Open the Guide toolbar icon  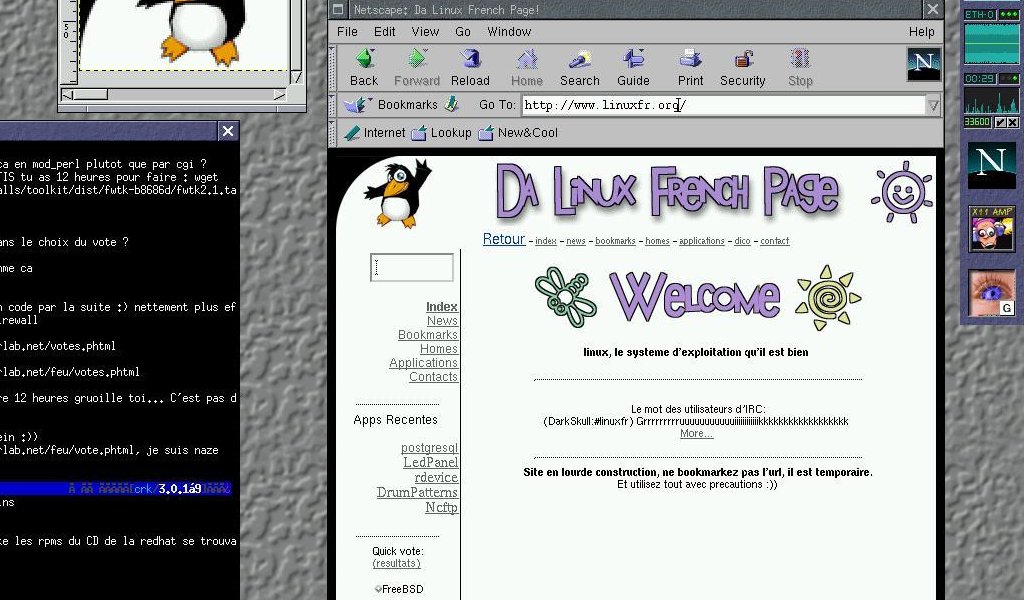click(x=633, y=60)
